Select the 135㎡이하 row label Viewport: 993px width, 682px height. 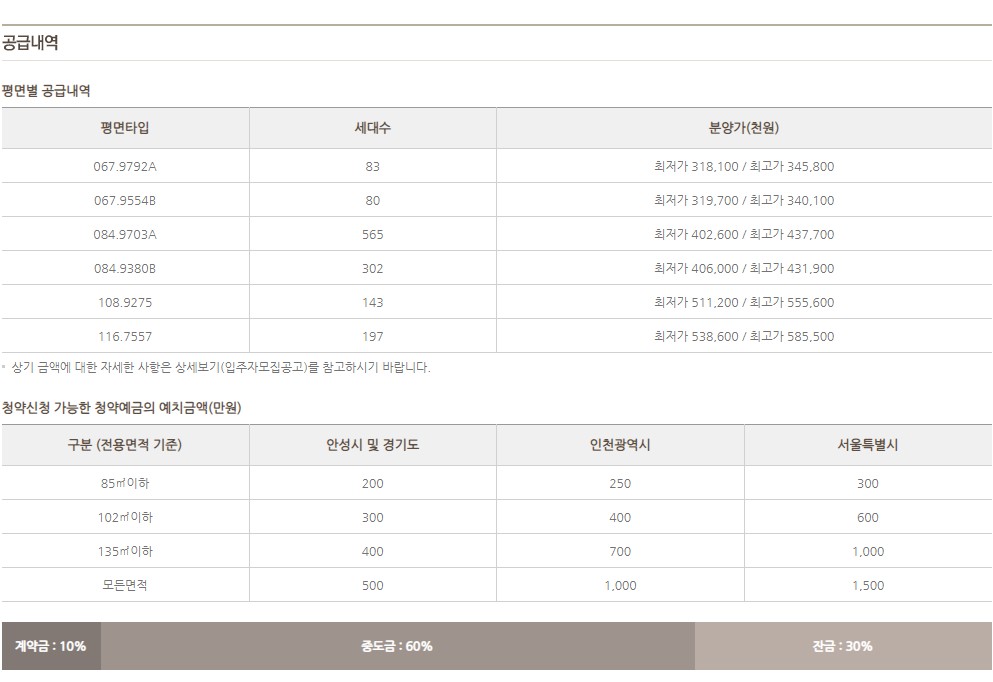click(x=125, y=552)
